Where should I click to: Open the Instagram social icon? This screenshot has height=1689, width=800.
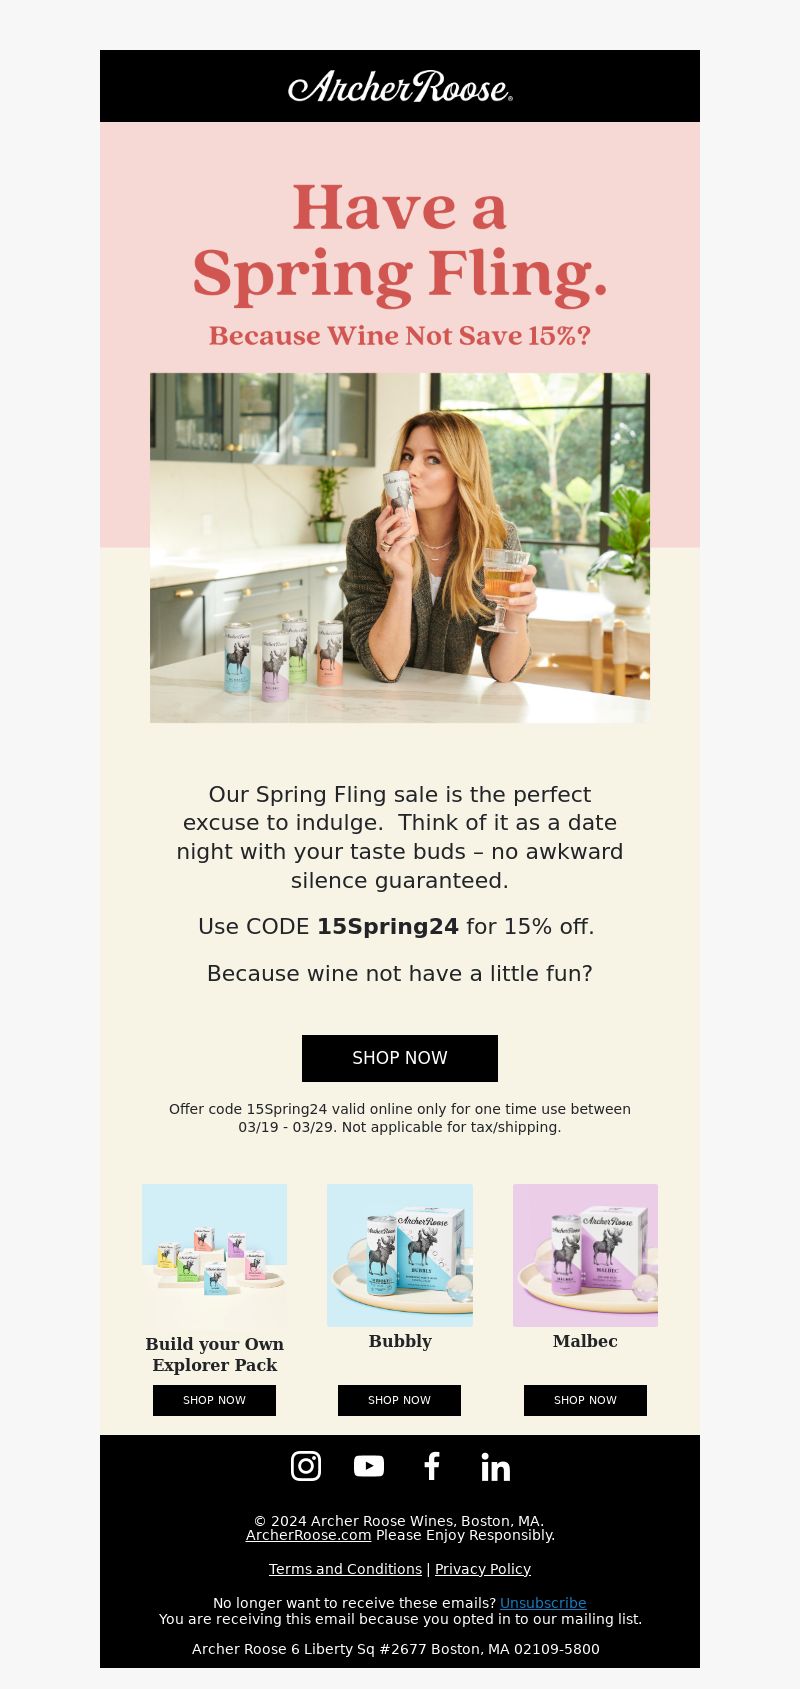point(306,1465)
